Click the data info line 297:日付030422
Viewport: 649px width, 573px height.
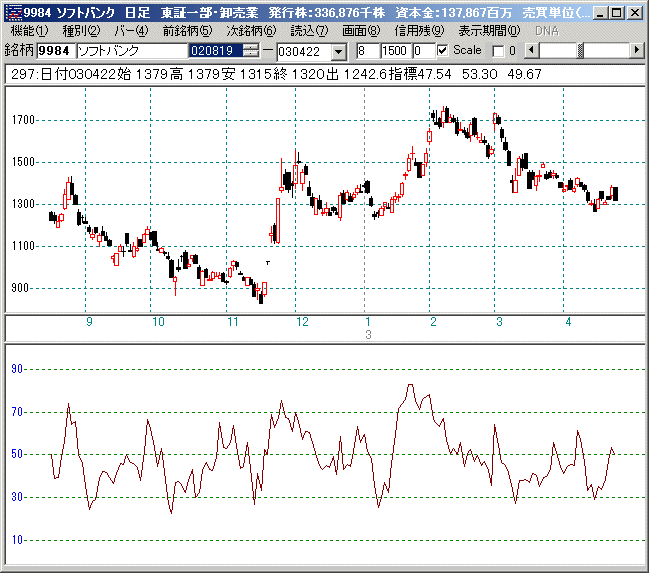[324, 75]
